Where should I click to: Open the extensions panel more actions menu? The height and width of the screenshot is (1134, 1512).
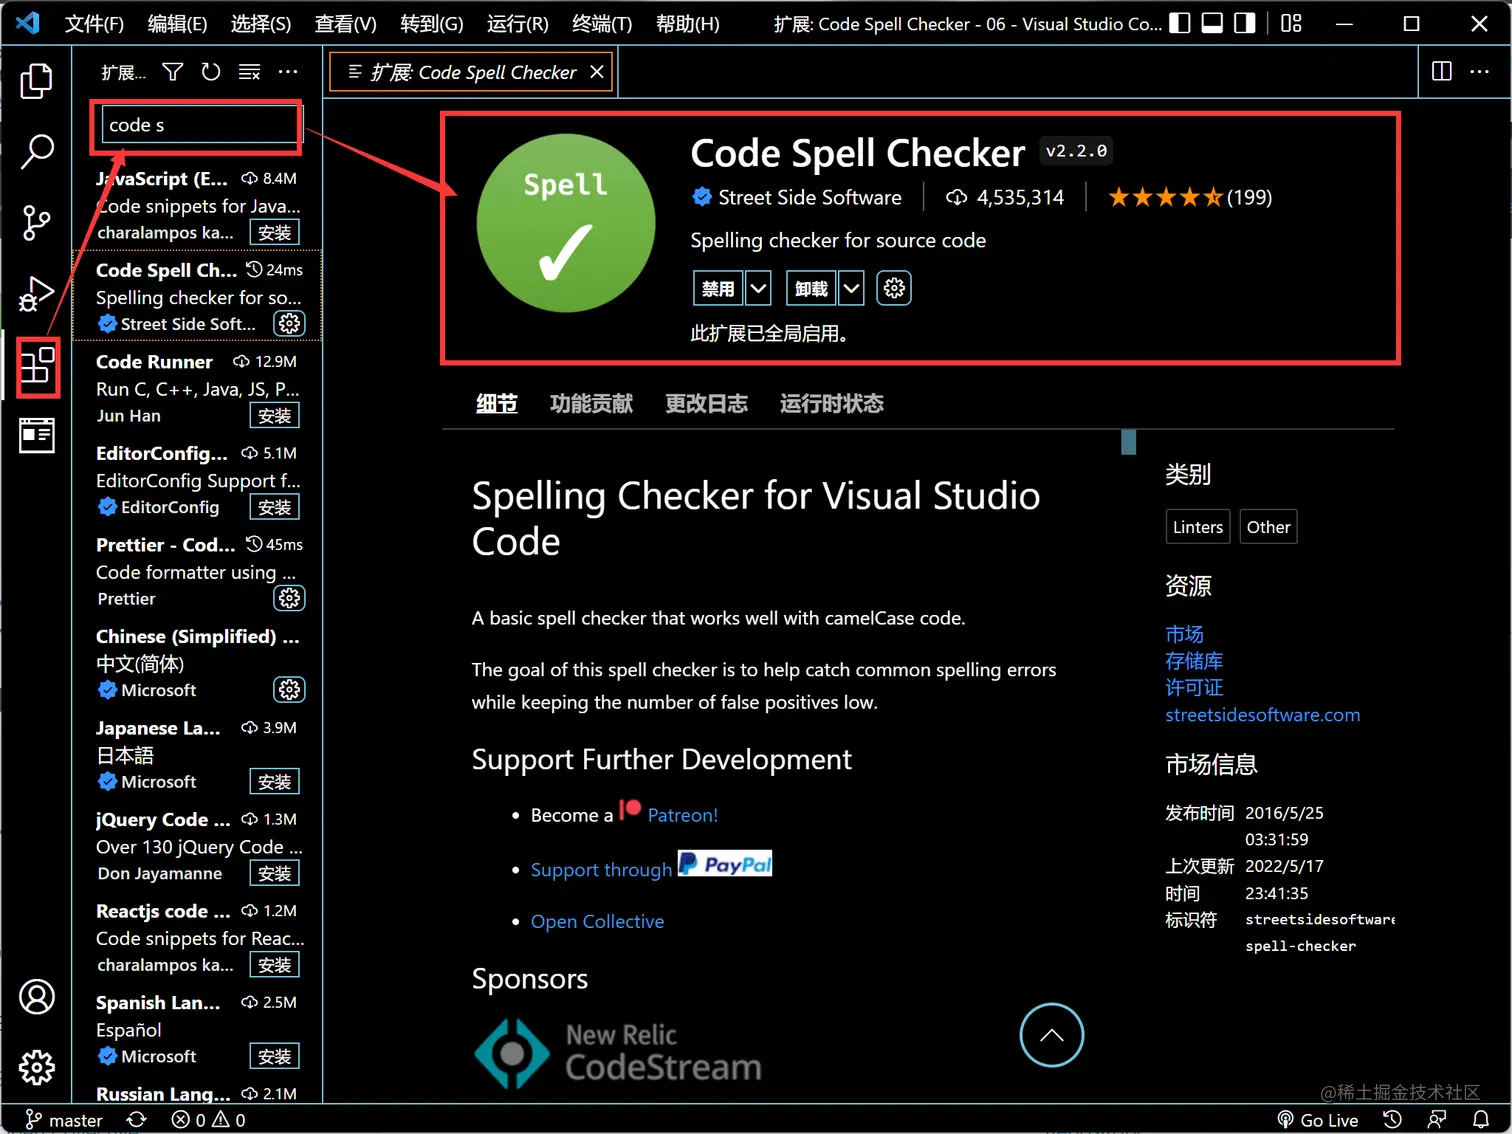(x=288, y=71)
